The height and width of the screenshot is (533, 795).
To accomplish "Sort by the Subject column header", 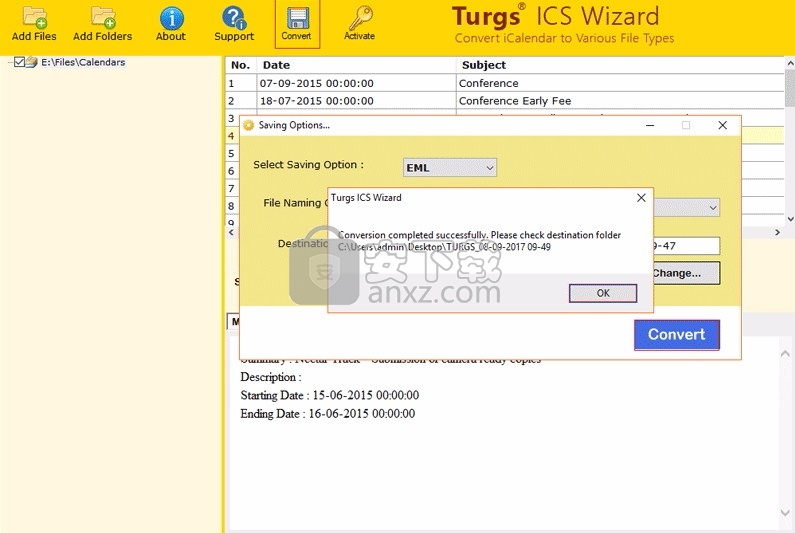I will point(621,65).
